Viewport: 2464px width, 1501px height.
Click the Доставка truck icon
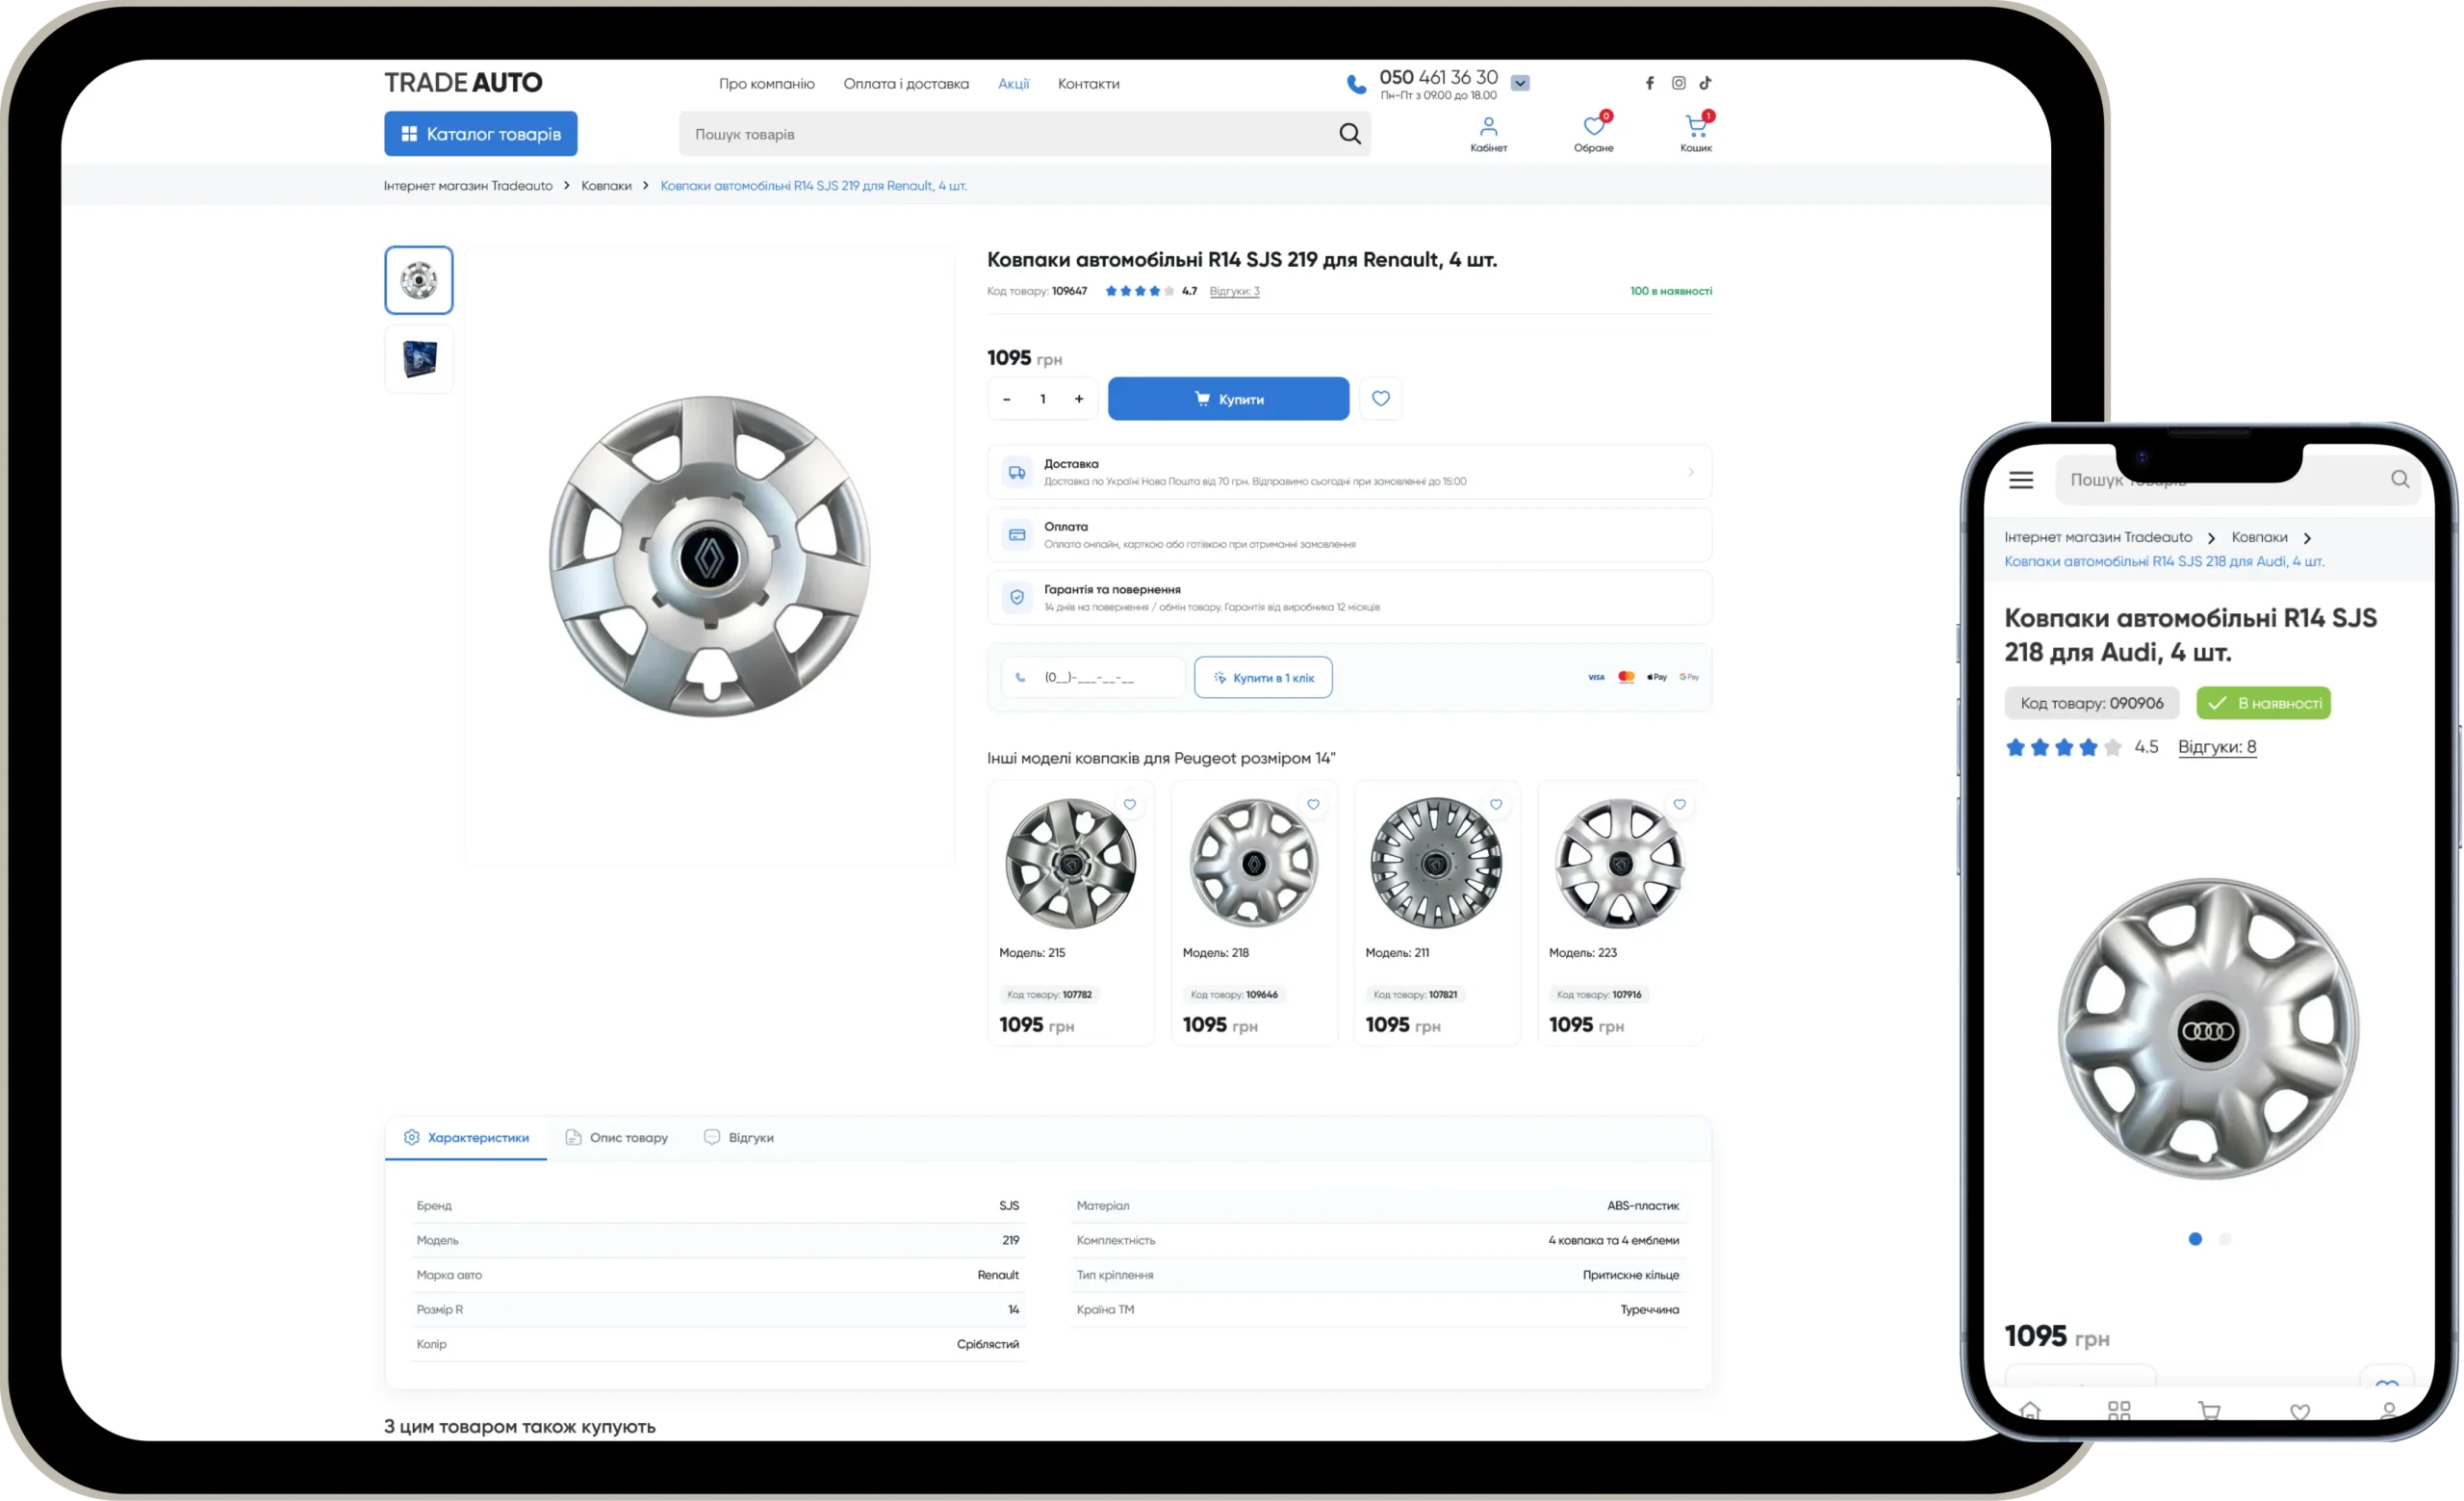coord(1017,472)
